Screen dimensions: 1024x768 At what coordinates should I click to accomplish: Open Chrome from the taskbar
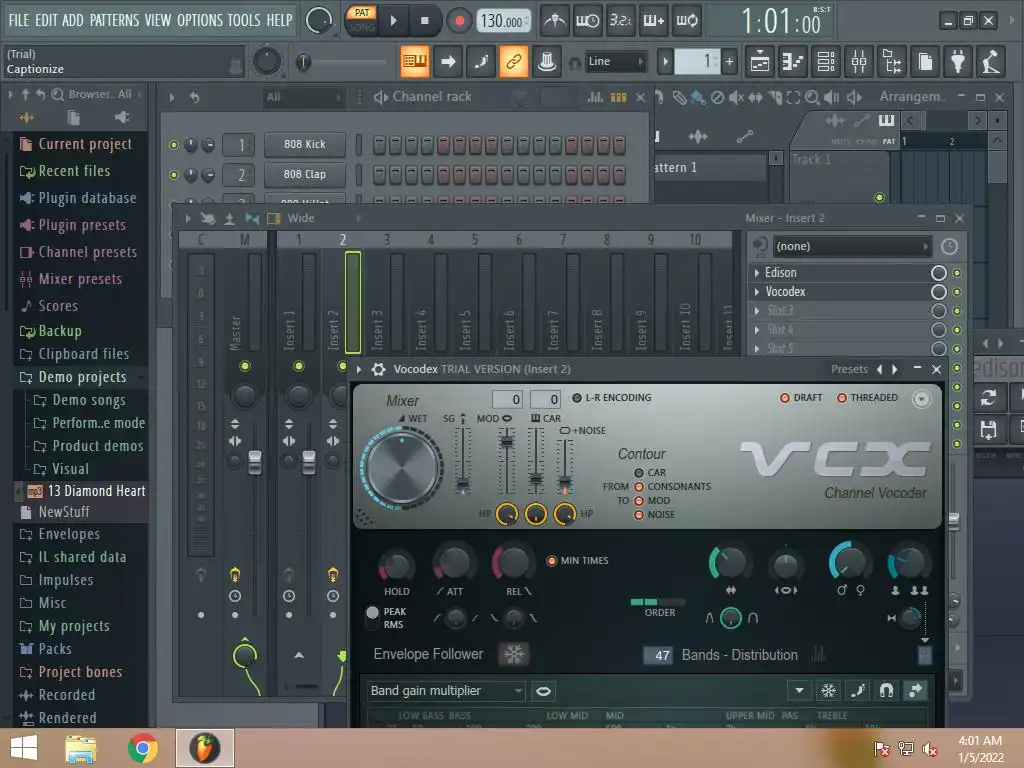click(142, 748)
